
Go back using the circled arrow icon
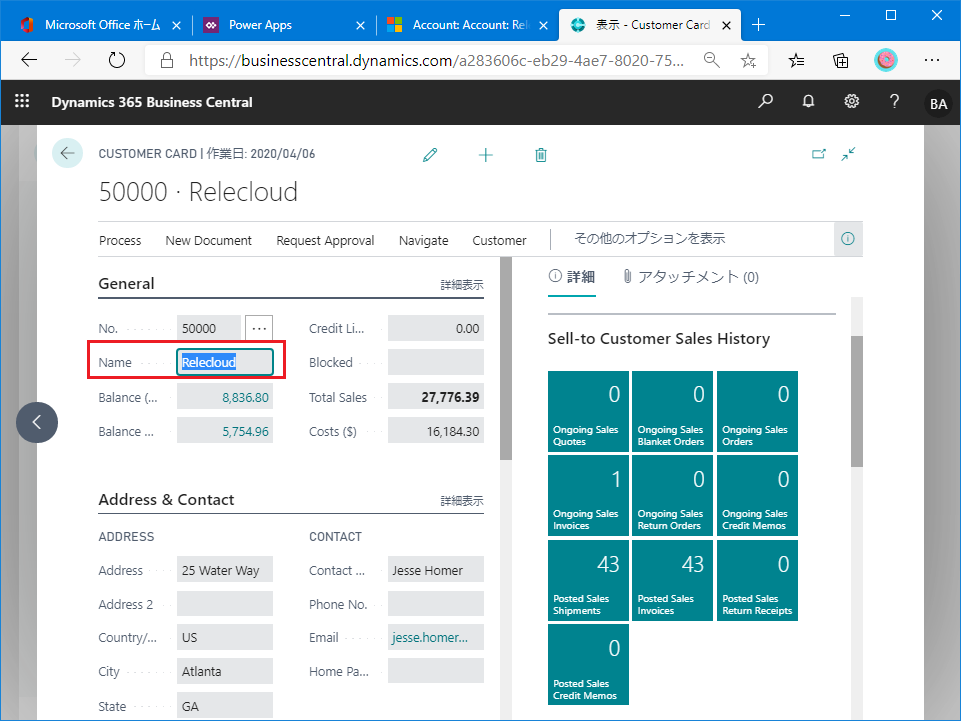67,153
